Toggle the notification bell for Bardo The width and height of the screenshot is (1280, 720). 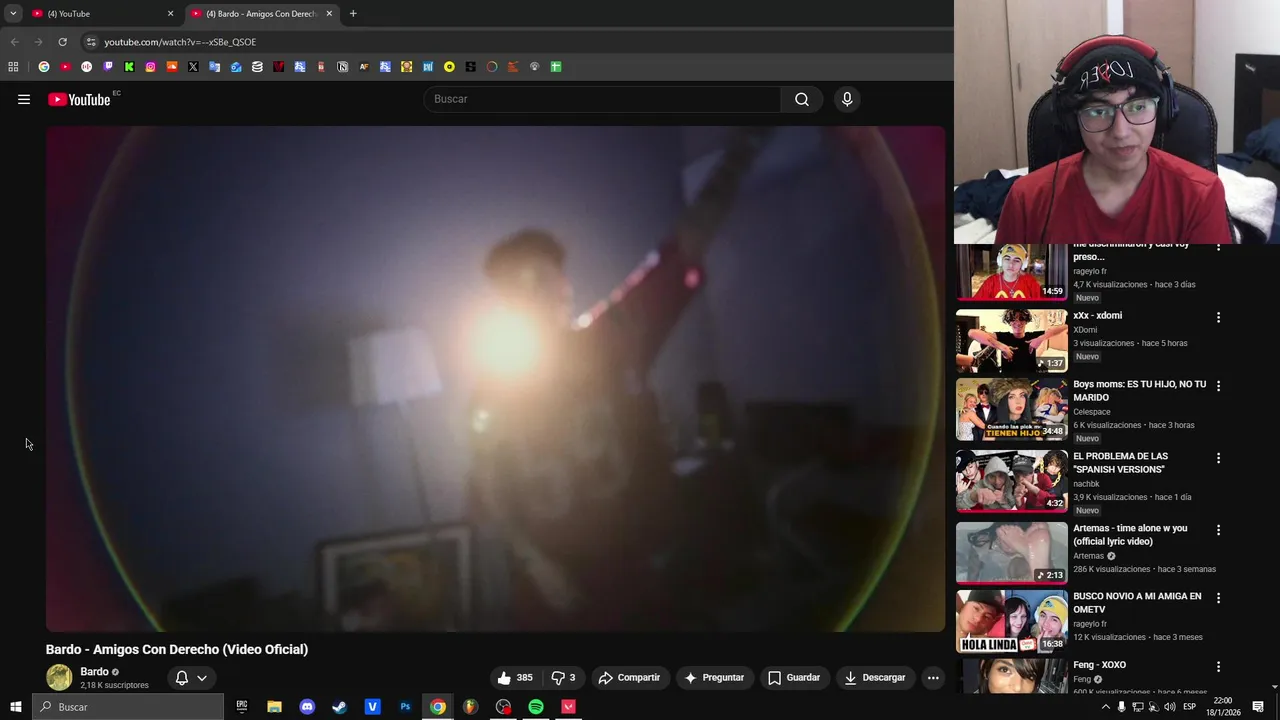[x=182, y=678]
